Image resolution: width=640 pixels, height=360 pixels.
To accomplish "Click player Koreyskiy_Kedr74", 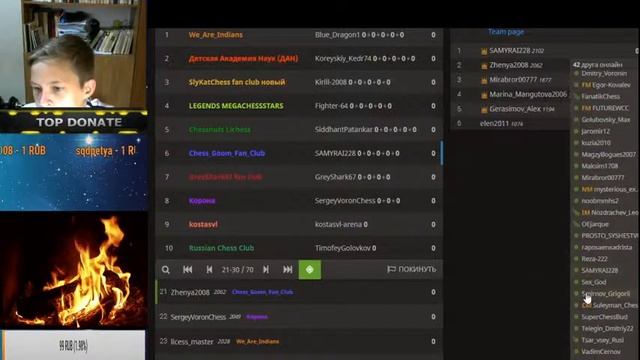I will [343, 59].
